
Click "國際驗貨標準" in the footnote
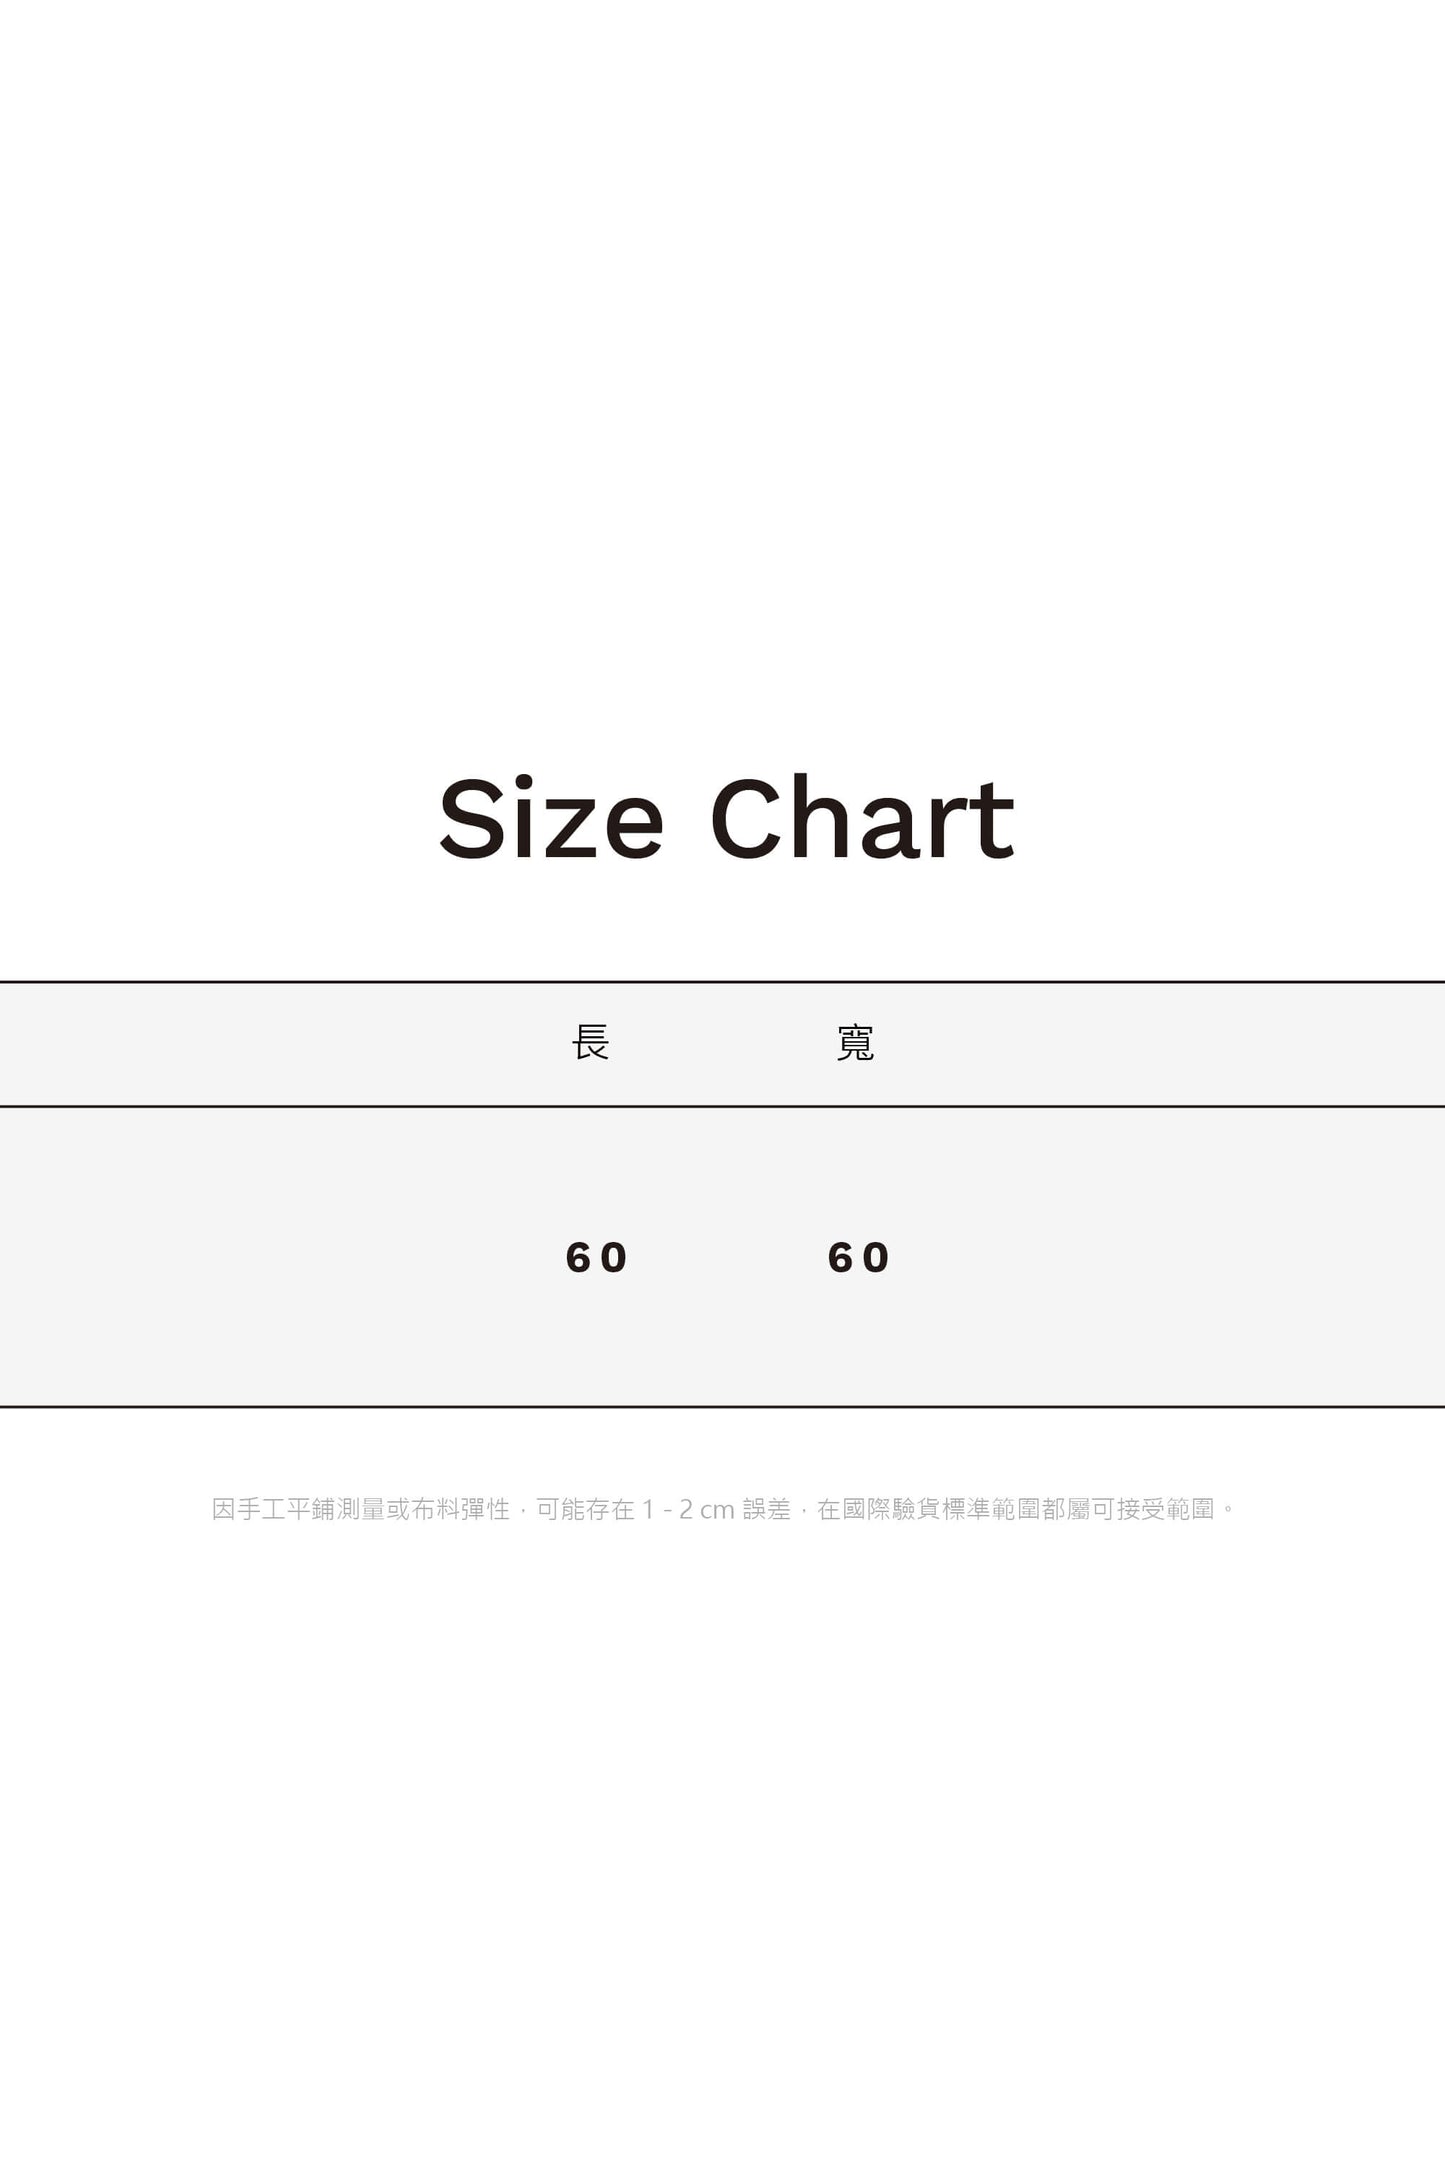(917, 1509)
